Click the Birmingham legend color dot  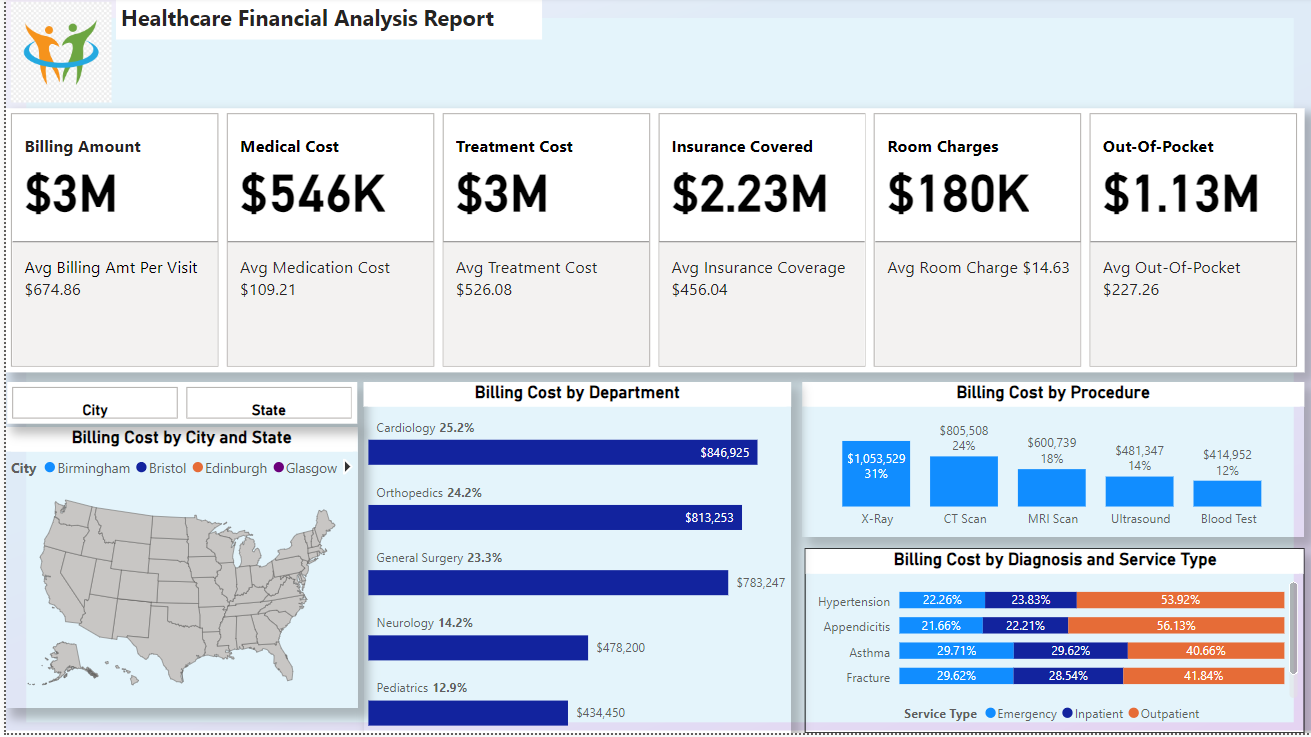pyautogui.click(x=50, y=468)
